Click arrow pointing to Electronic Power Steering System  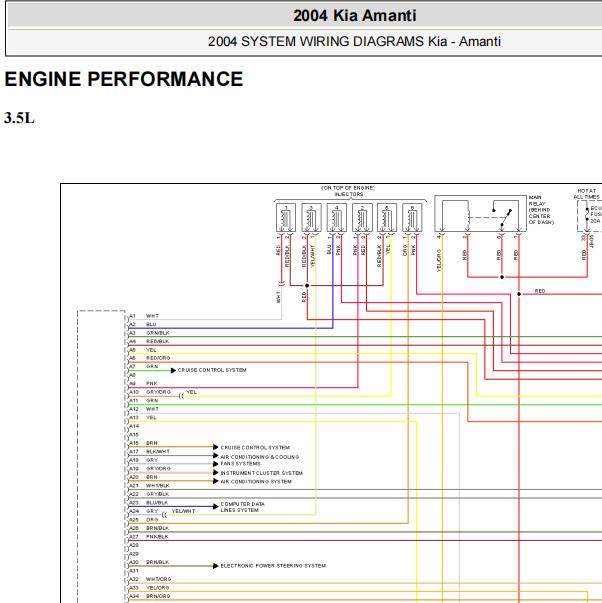coord(216,566)
